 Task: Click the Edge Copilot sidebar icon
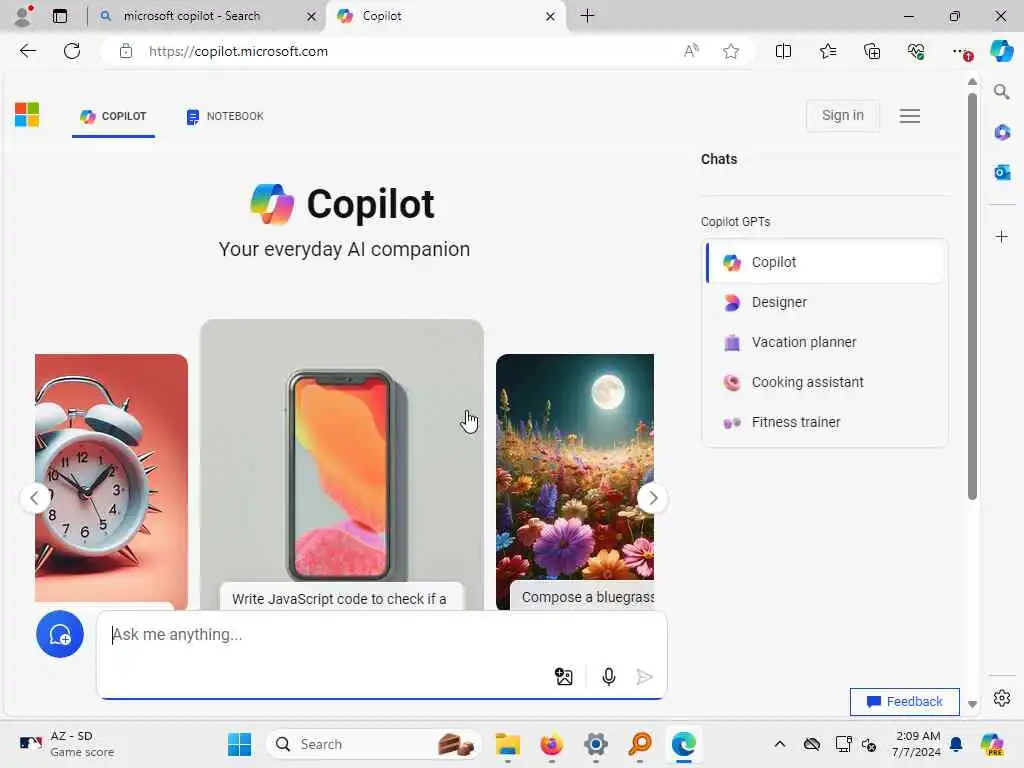click(x=1001, y=51)
